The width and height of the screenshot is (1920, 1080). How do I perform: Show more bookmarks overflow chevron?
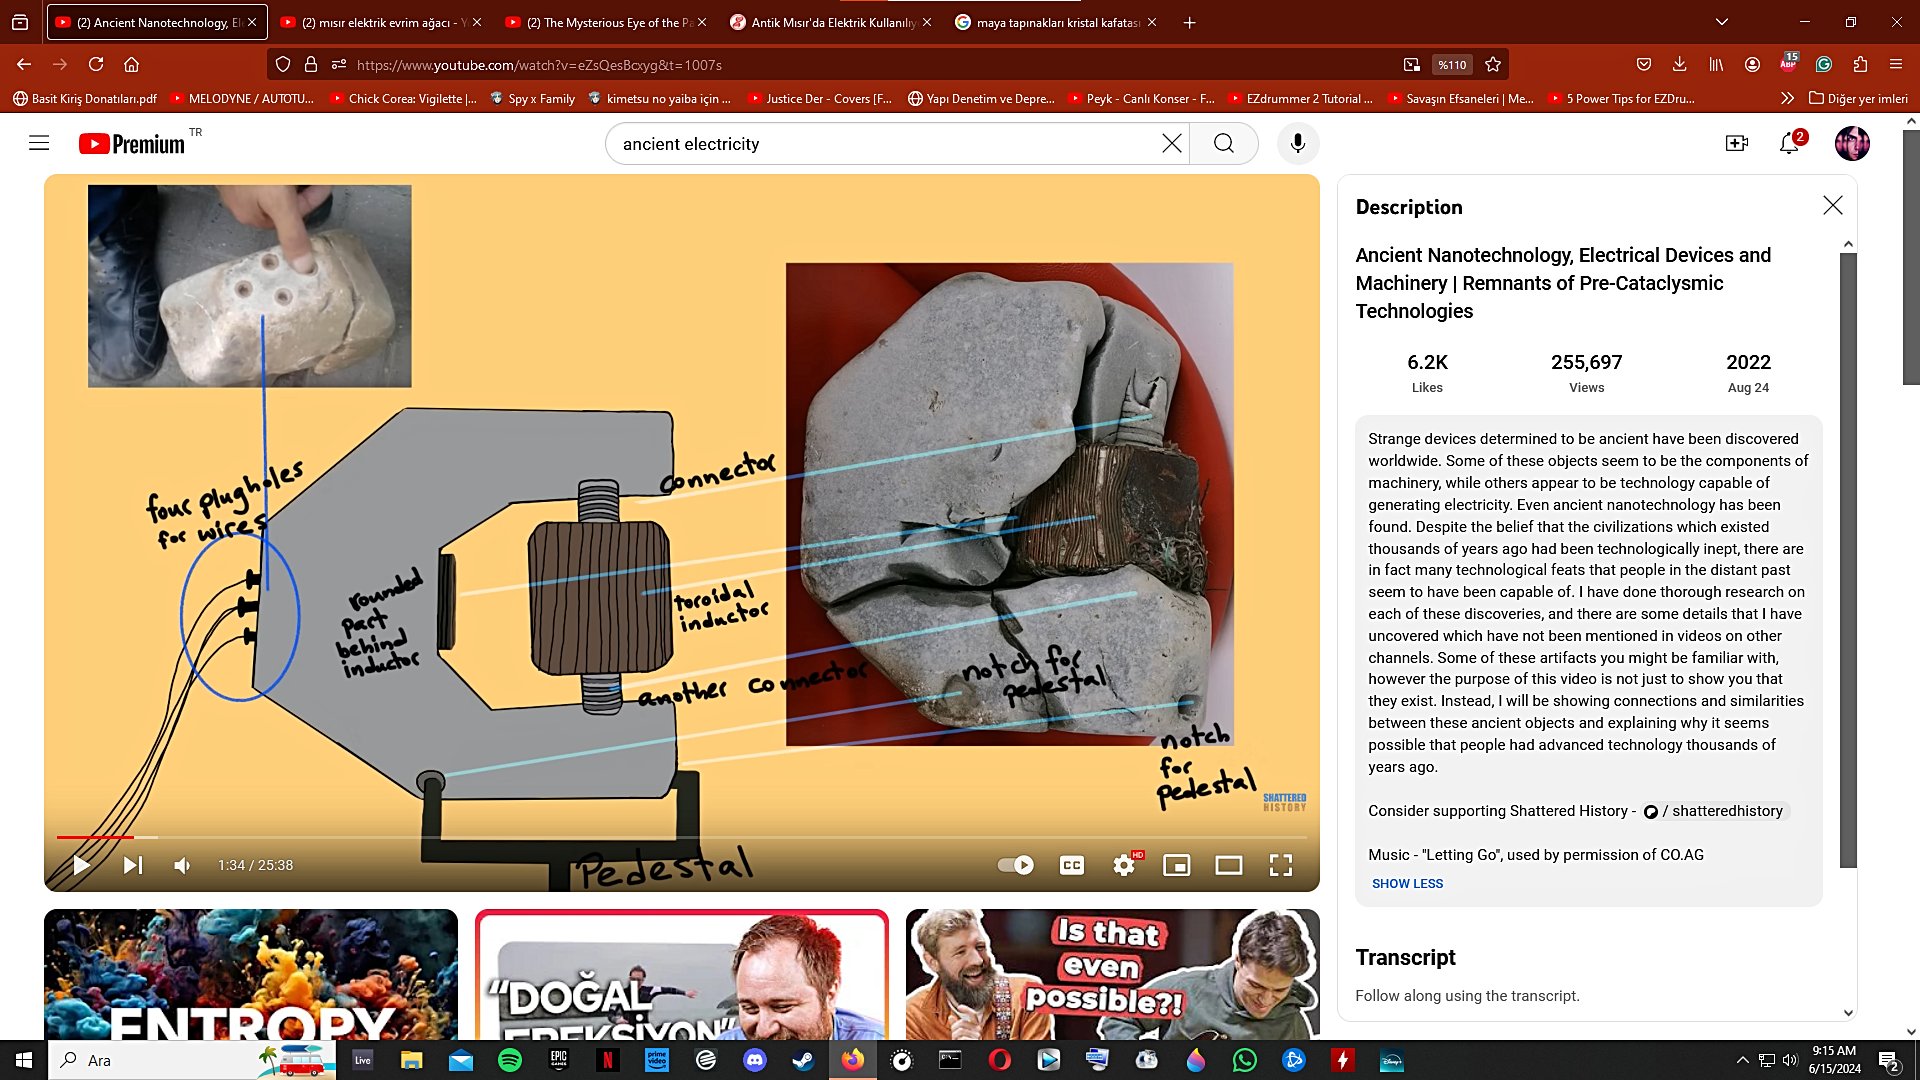pos(1786,98)
